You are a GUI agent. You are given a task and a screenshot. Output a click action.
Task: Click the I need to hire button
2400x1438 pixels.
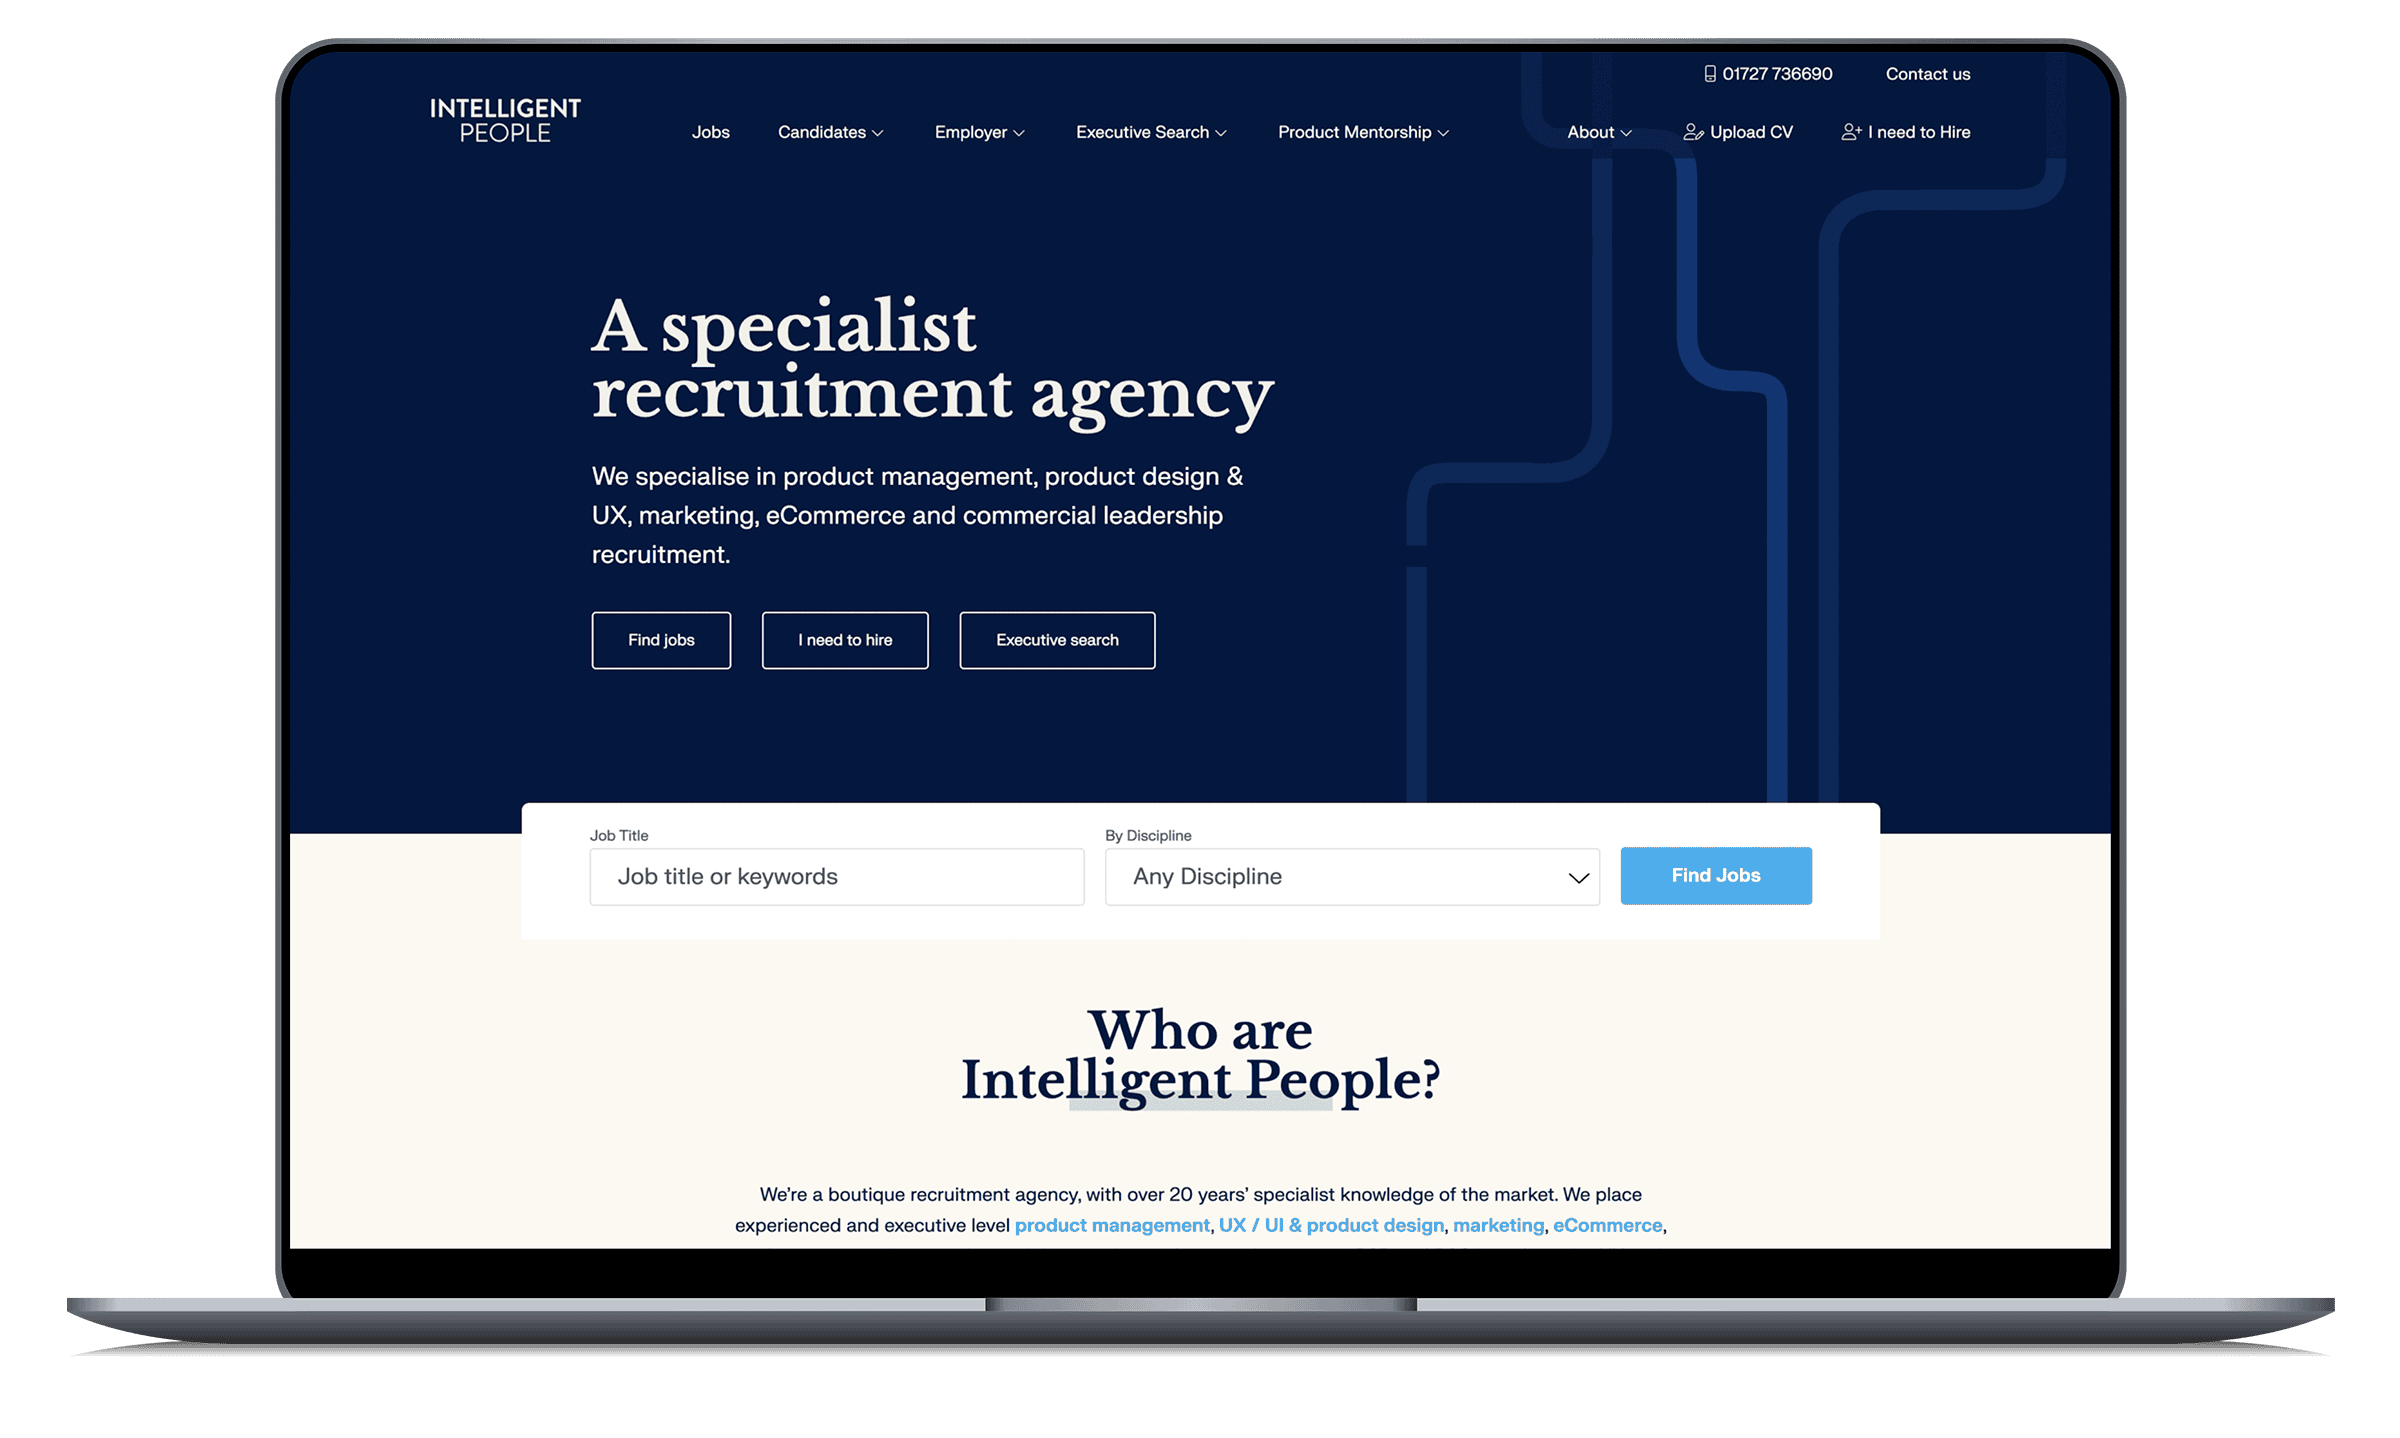pos(846,640)
